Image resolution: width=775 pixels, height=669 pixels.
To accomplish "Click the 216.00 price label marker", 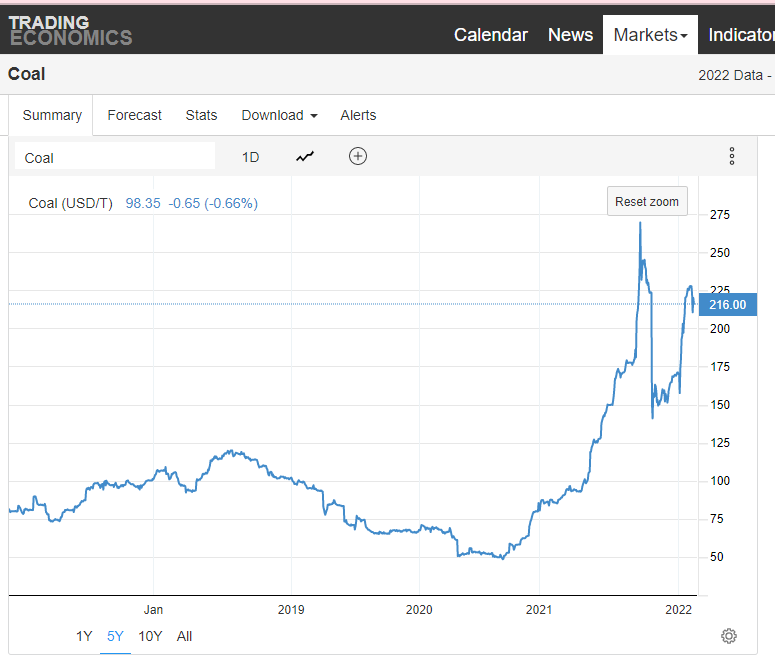I will (728, 304).
